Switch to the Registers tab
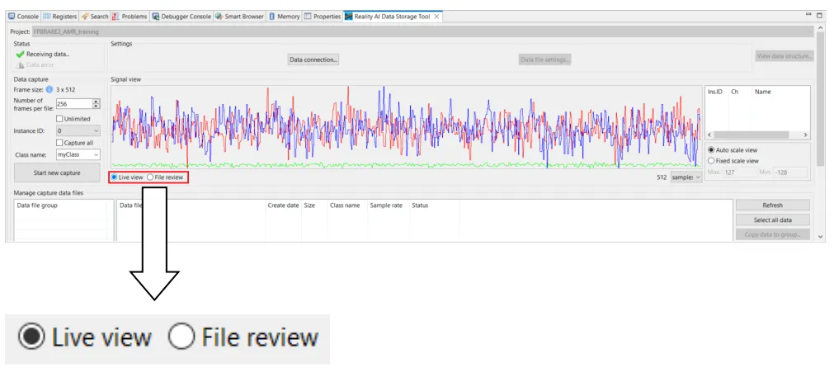834x372 pixels. [60, 16]
